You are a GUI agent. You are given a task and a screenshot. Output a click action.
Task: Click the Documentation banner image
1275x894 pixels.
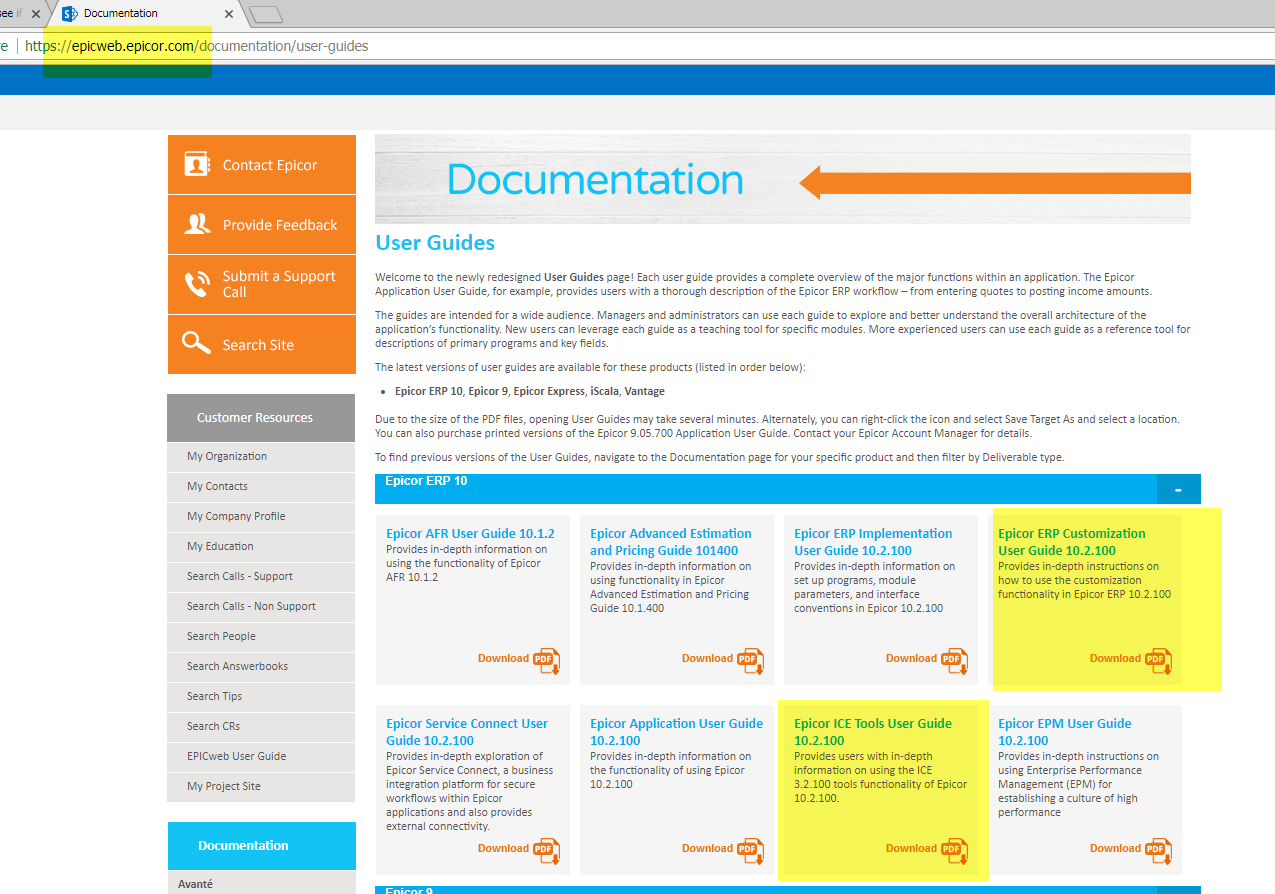(783, 179)
